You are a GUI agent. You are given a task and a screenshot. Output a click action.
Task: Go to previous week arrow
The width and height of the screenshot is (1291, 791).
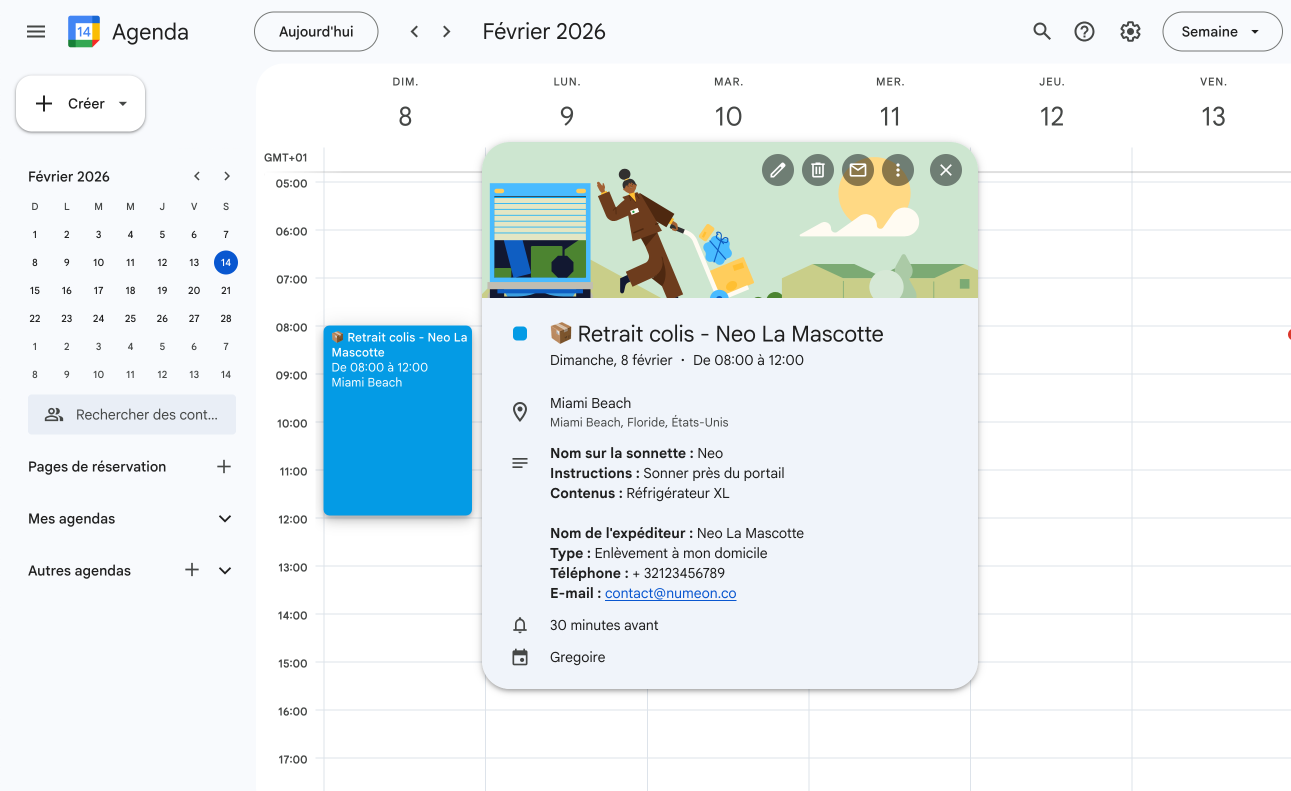click(x=414, y=32)
